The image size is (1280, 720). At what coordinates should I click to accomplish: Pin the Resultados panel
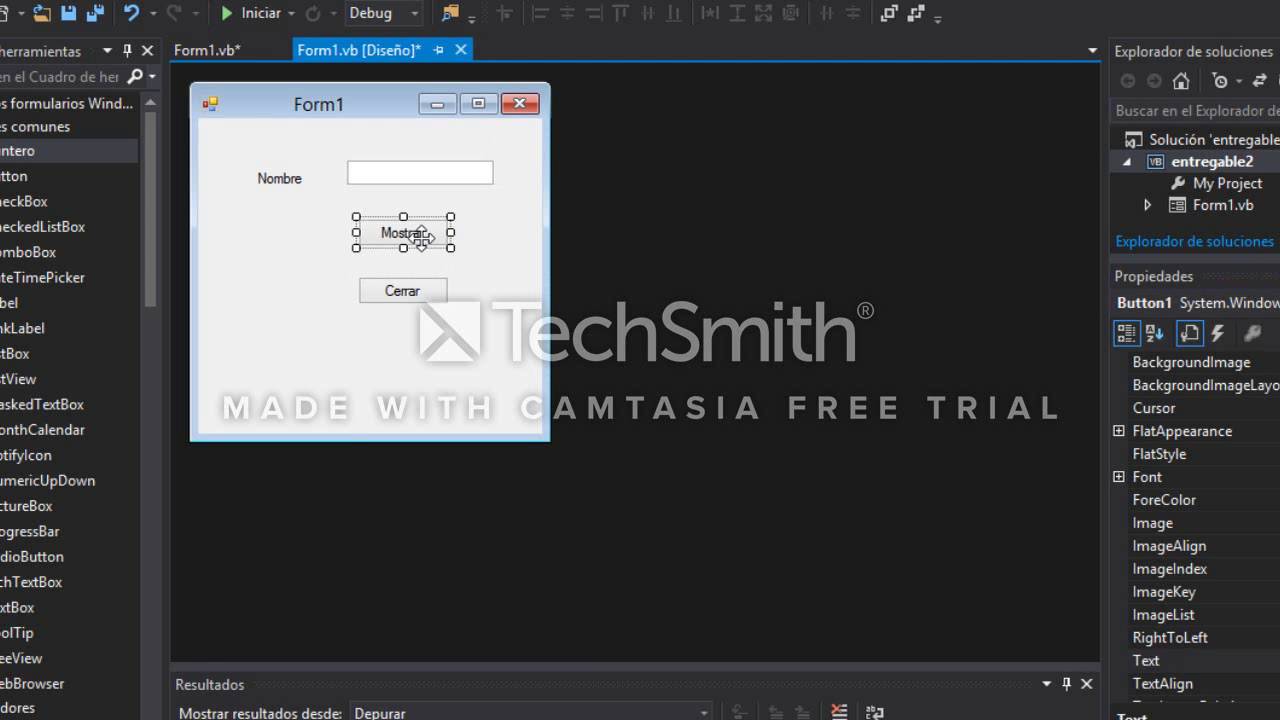[1067, 684]
